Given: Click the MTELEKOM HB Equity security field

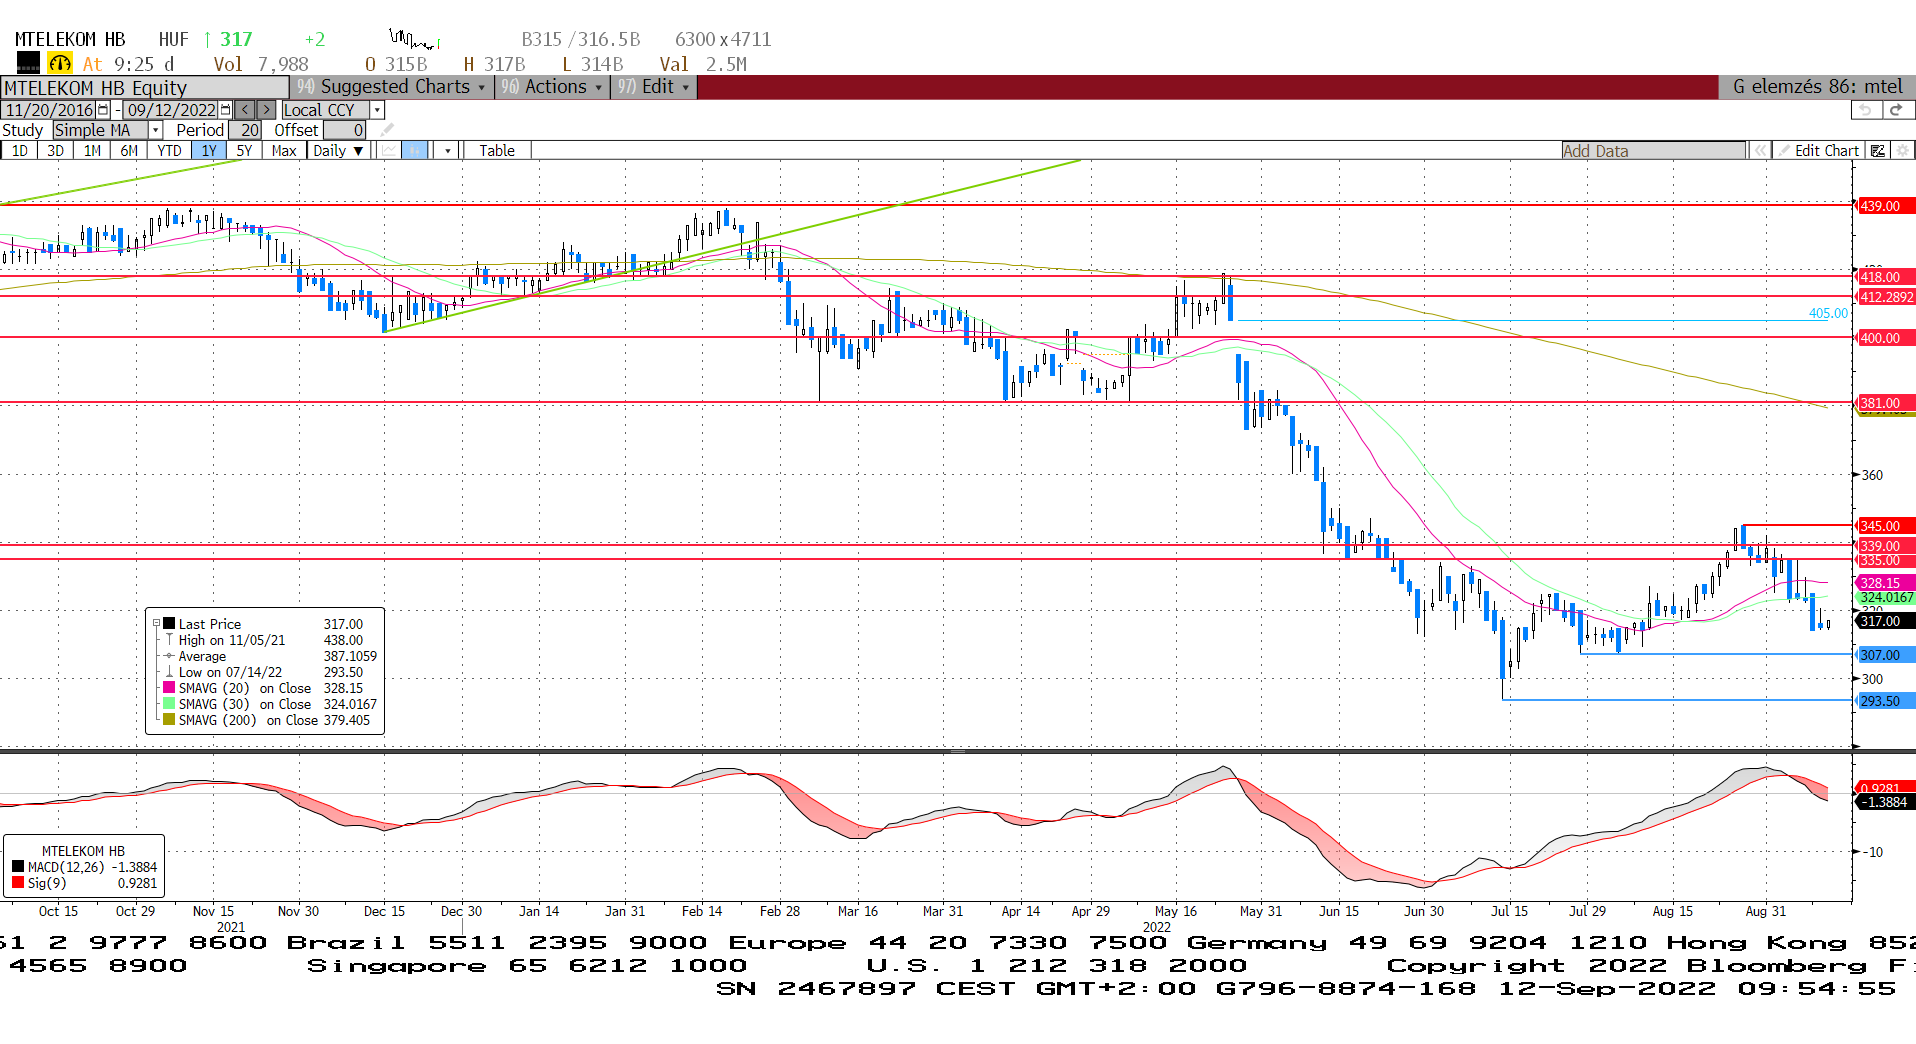Looking at the screenshot, I should pos(145,87).
